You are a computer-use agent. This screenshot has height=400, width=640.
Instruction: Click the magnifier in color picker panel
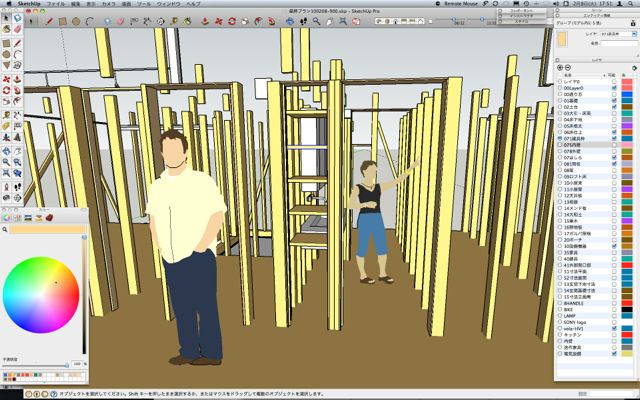click(5, 229)
